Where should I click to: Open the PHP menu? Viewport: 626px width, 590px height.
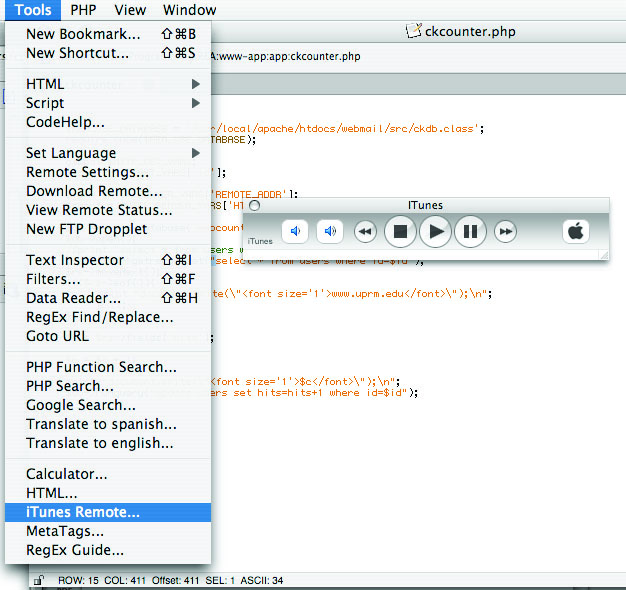[83, 10]
